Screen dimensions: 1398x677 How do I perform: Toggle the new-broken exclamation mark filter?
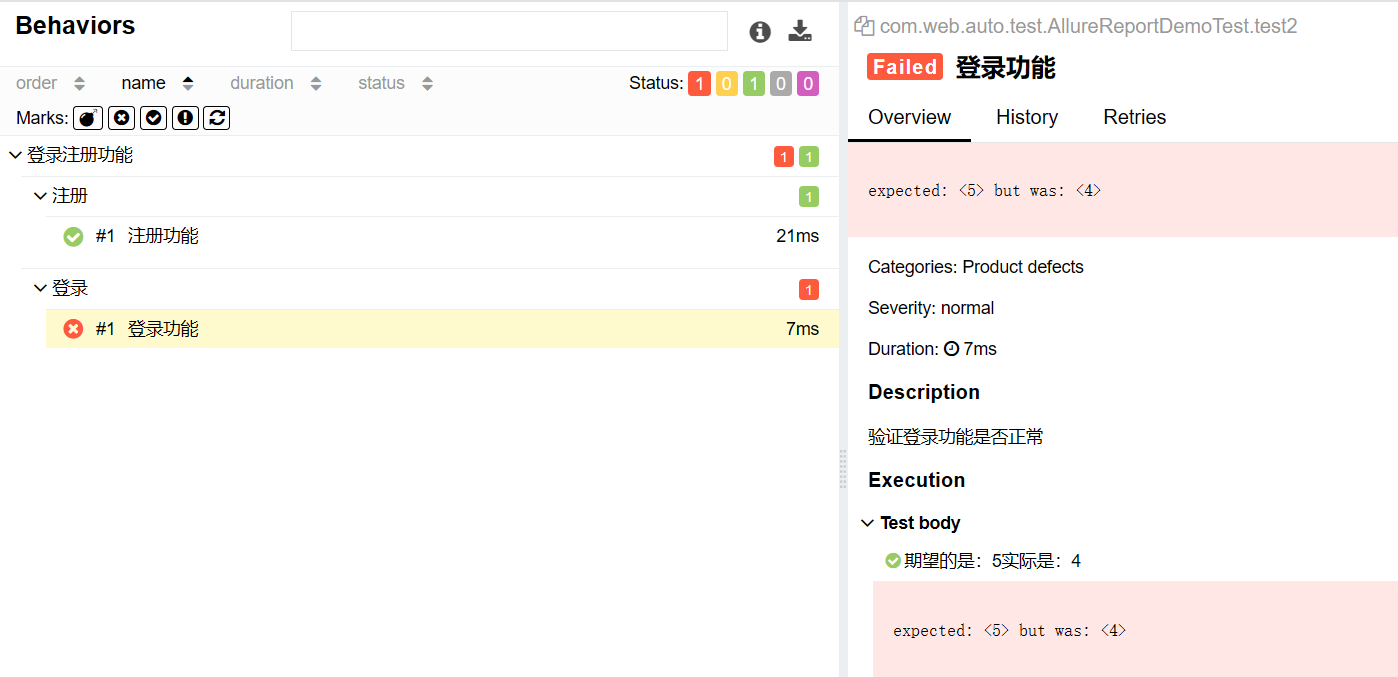pos(185,118)
